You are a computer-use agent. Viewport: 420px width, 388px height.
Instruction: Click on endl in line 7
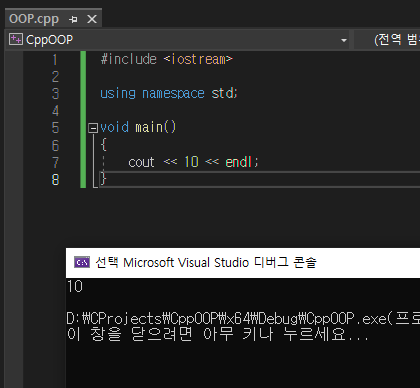pyautogui.click(x=238, y=162)
